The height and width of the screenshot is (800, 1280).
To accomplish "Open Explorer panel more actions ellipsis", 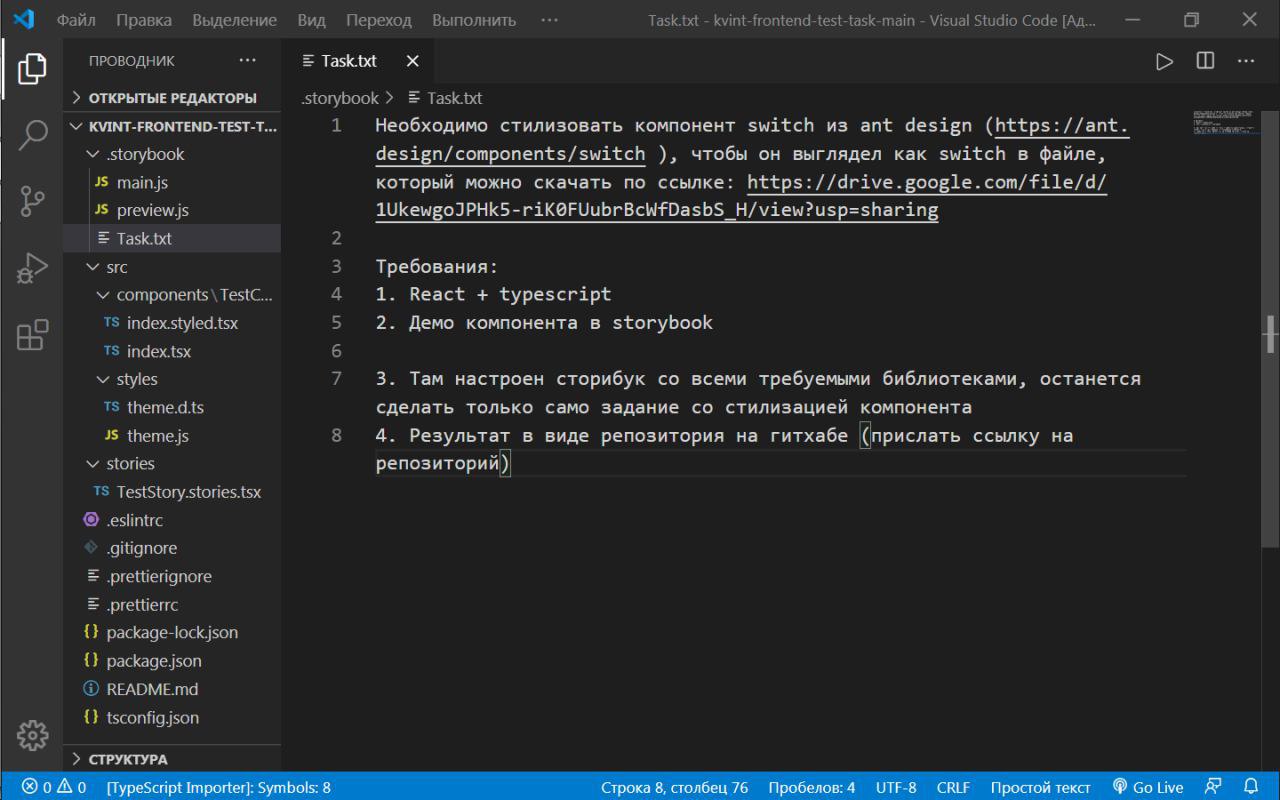I will pyautogui.click(x=247, y=61).
